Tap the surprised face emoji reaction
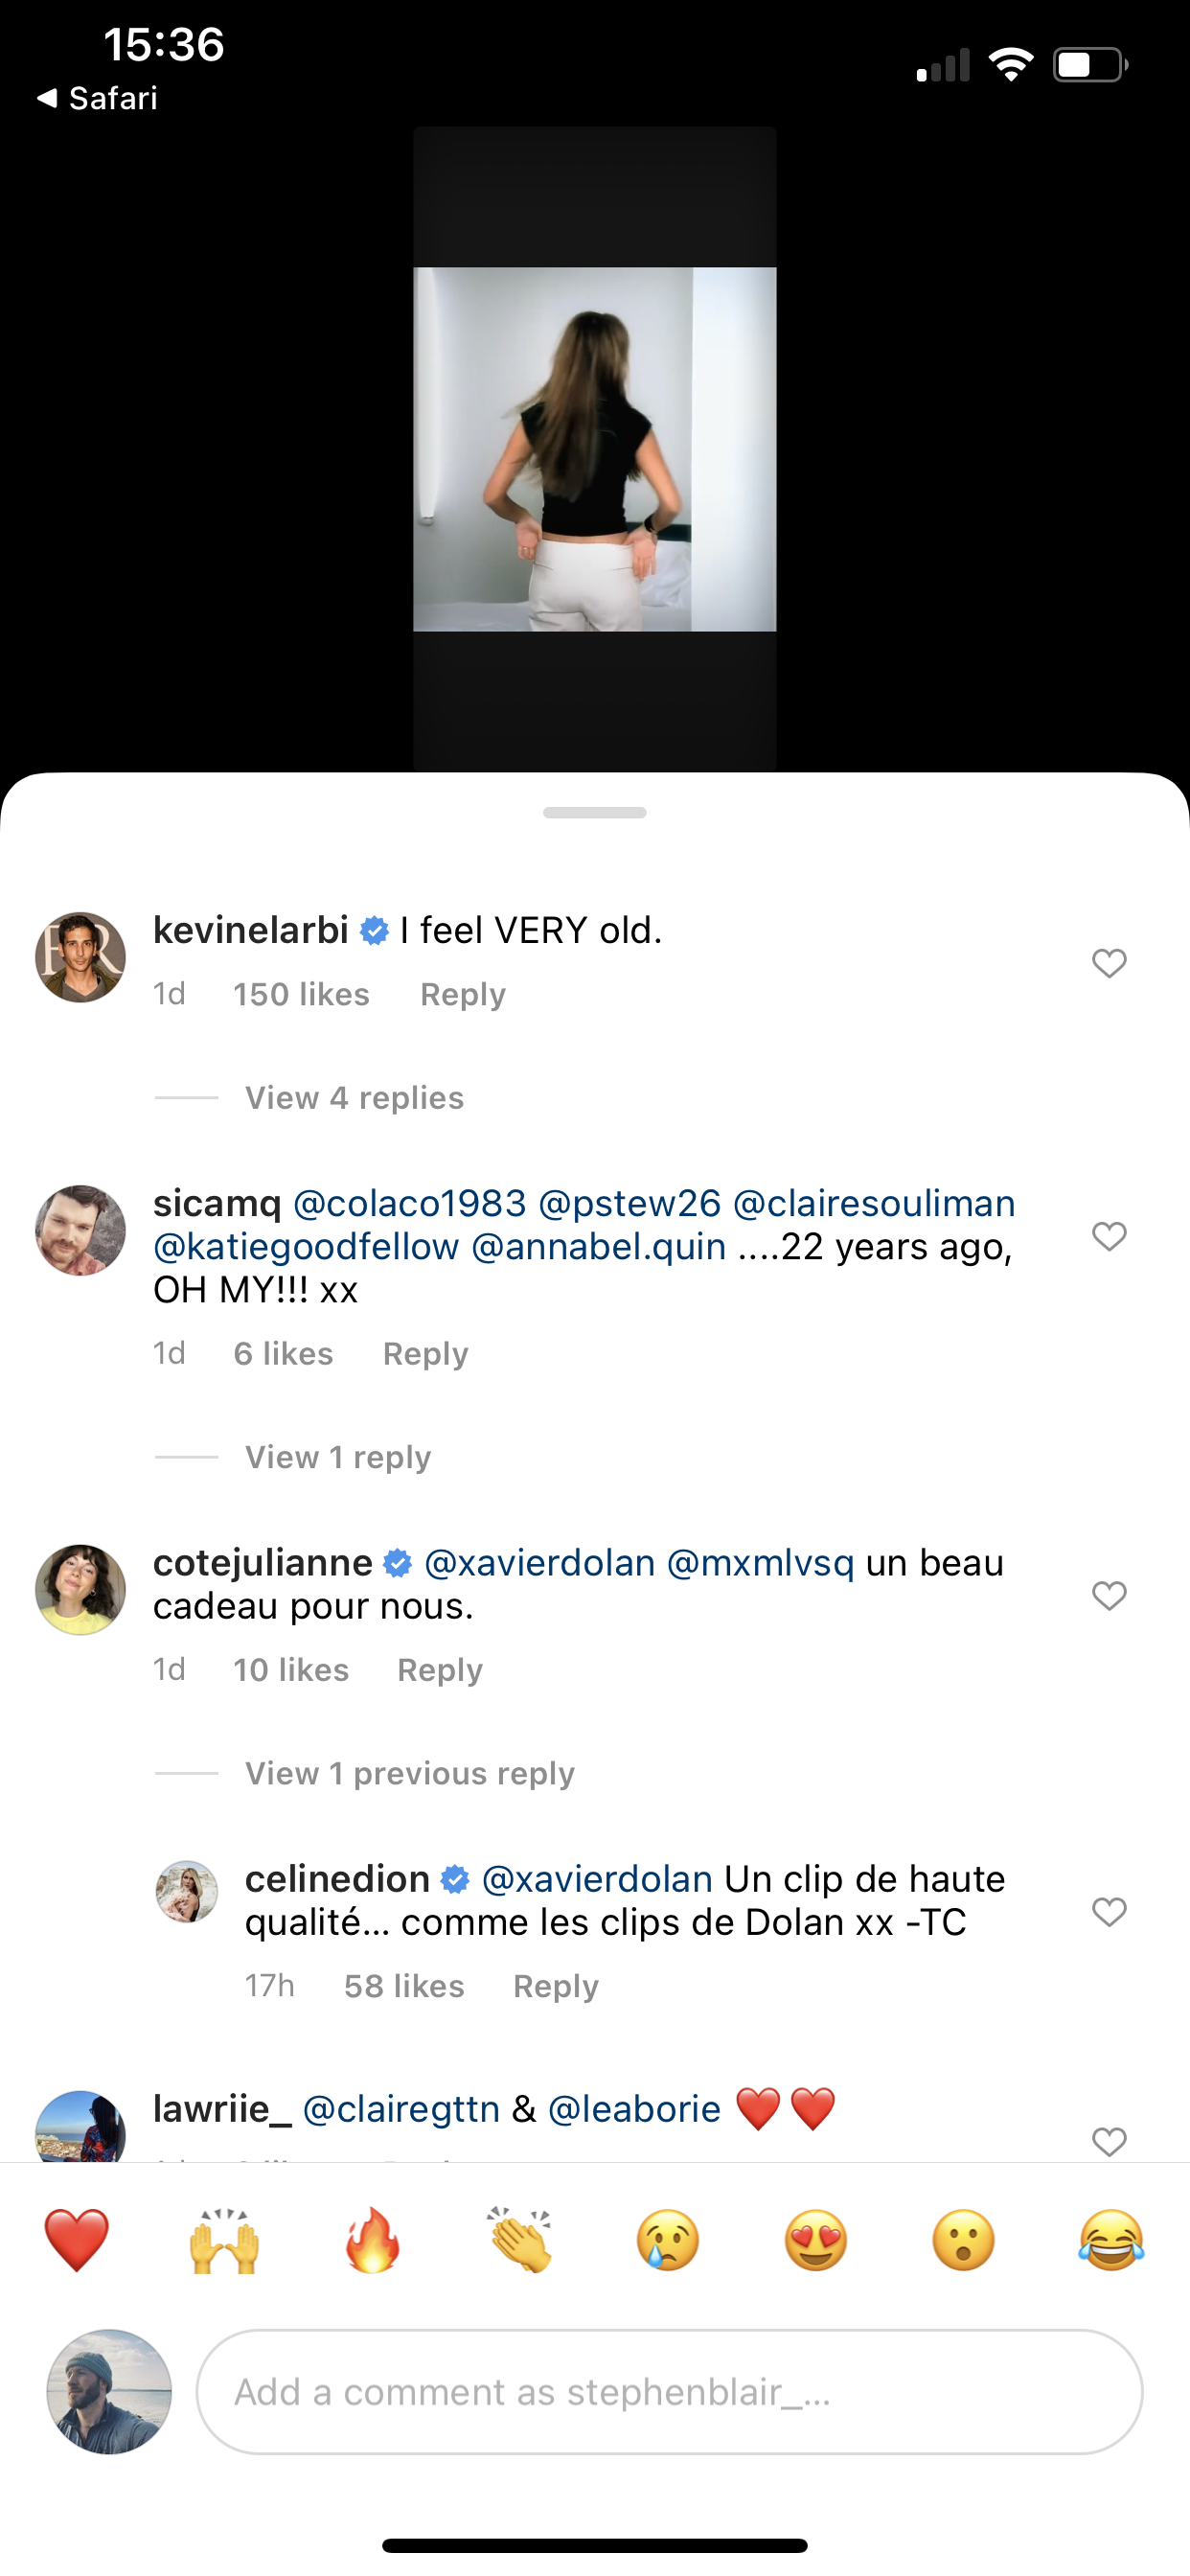The height and width of the screenshot is (2576, 1190). 964,2240
